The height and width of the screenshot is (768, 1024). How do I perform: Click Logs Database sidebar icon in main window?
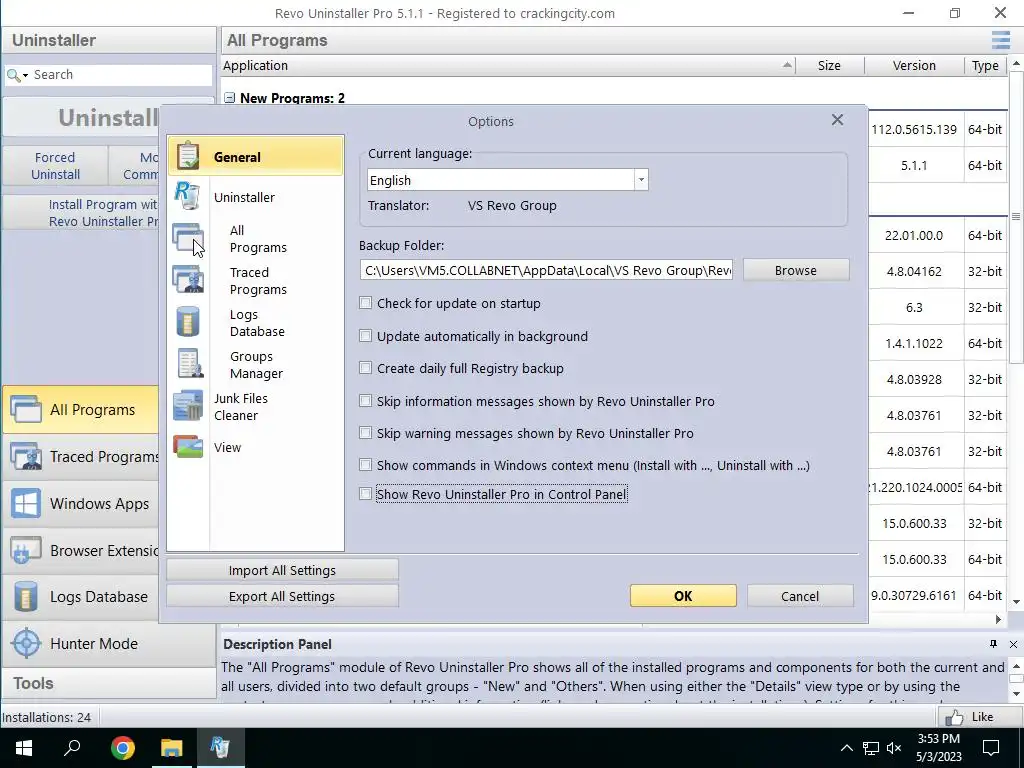point(25,596)
